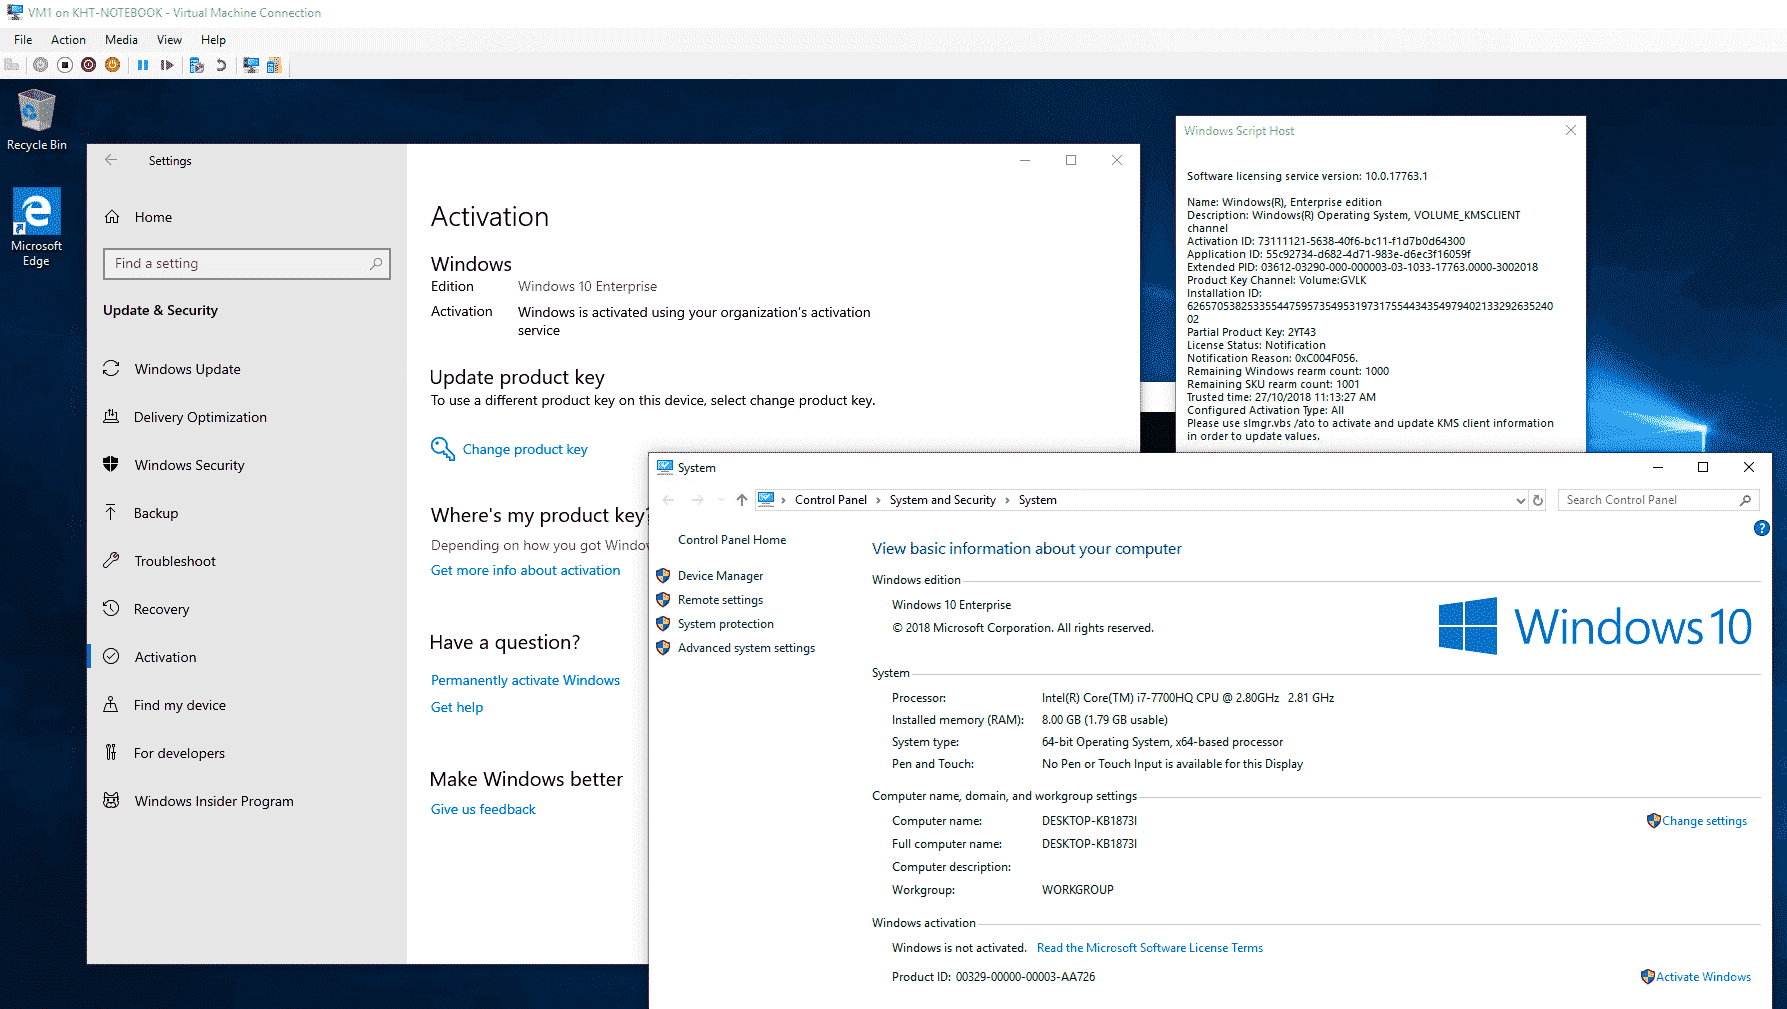Click the Reset VM toolbar icon
Screen dimensions: 1787x1009
point(167,65)
